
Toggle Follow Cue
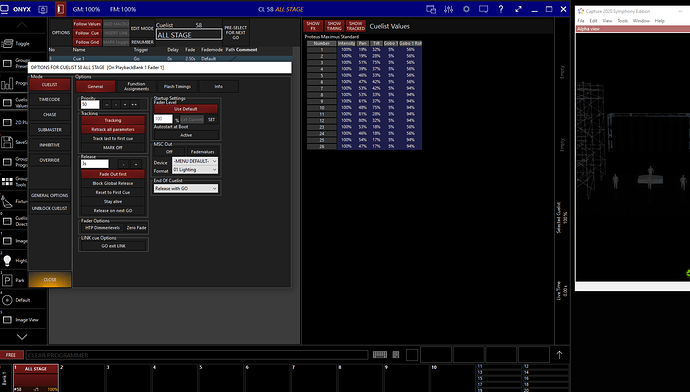87,33
